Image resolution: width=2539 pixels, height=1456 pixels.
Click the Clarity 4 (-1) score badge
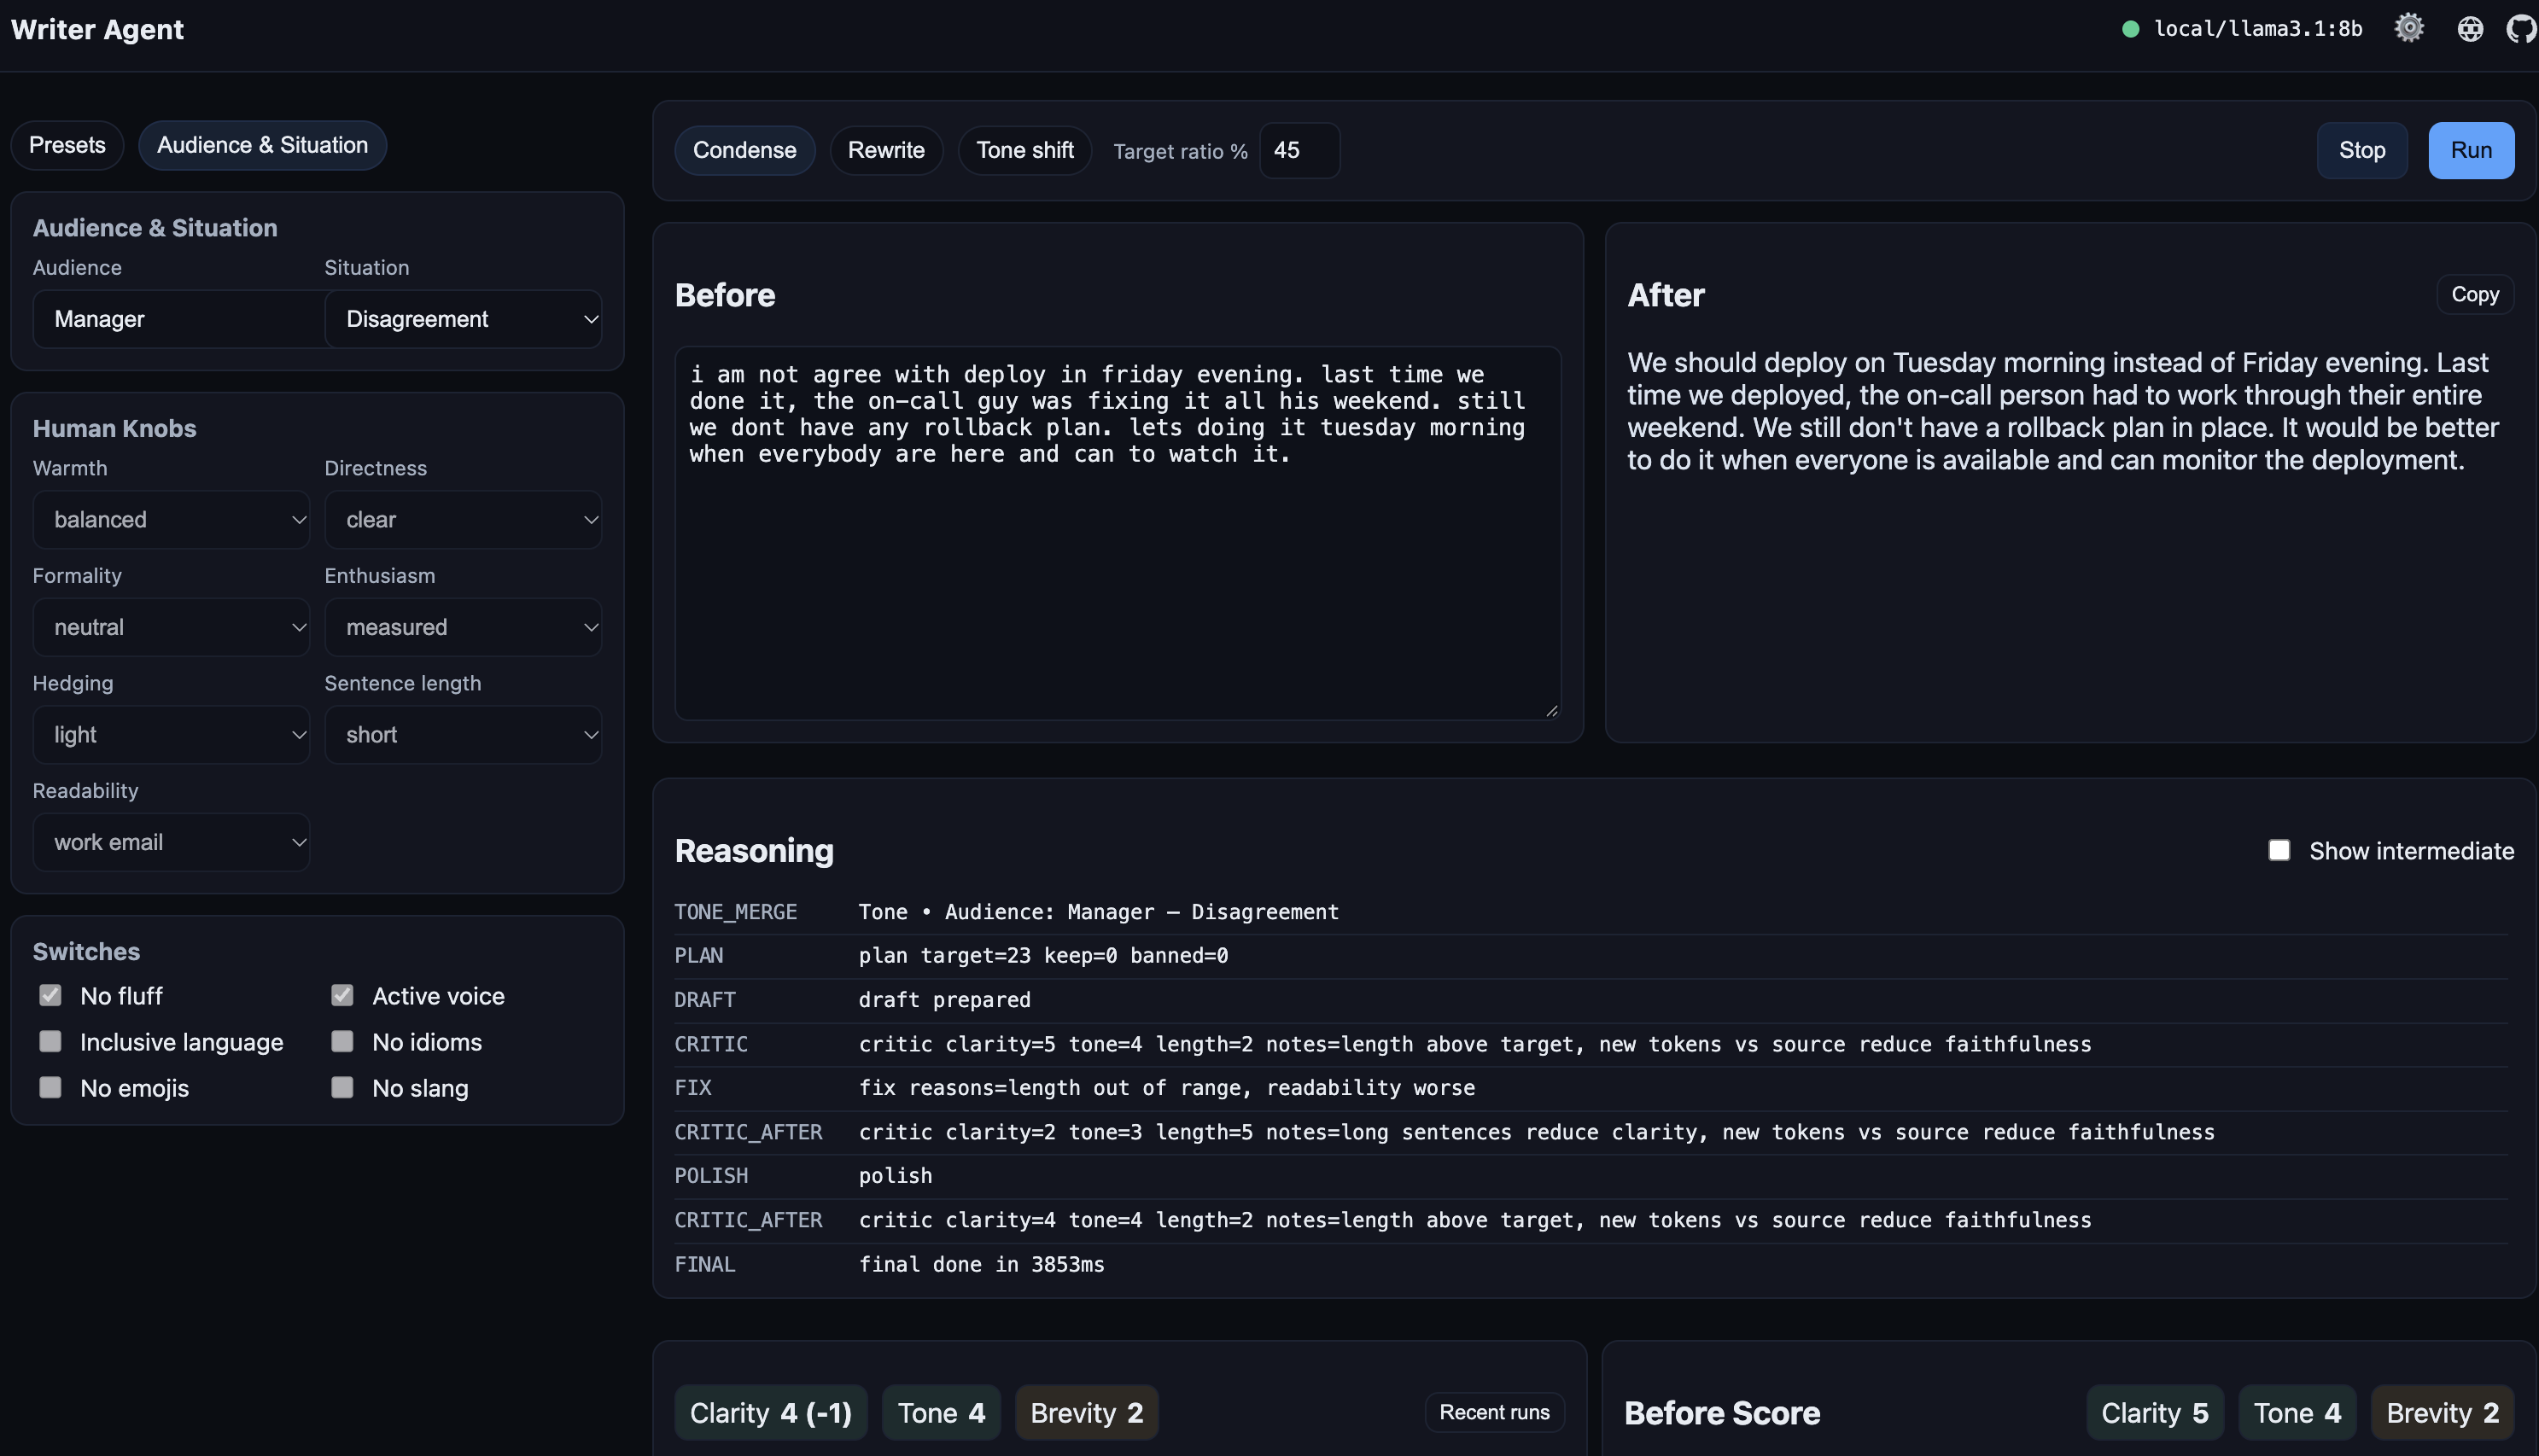(x=771, y=1412)
